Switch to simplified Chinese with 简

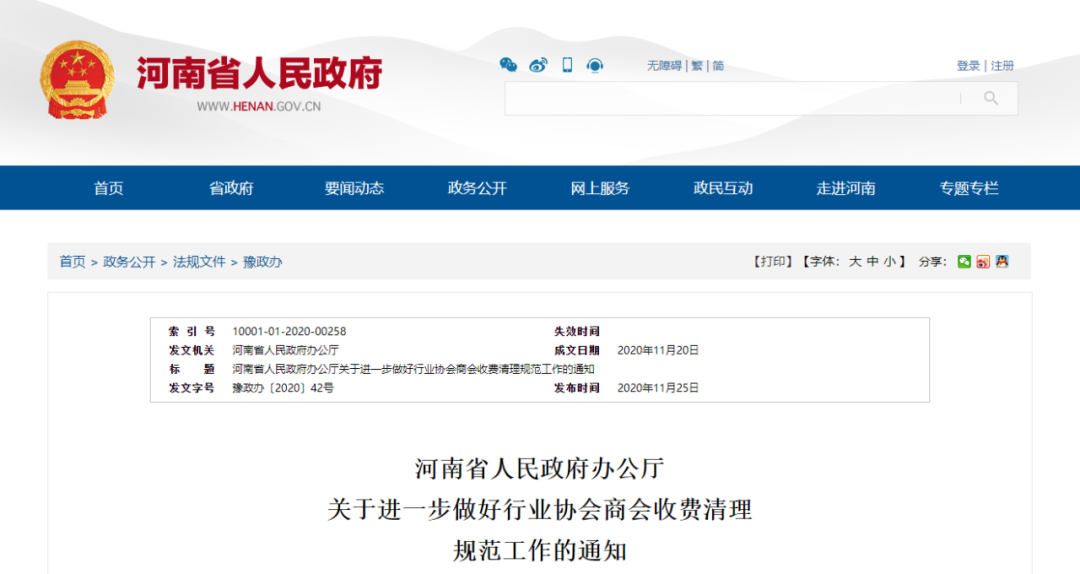(x=718, y=66)
